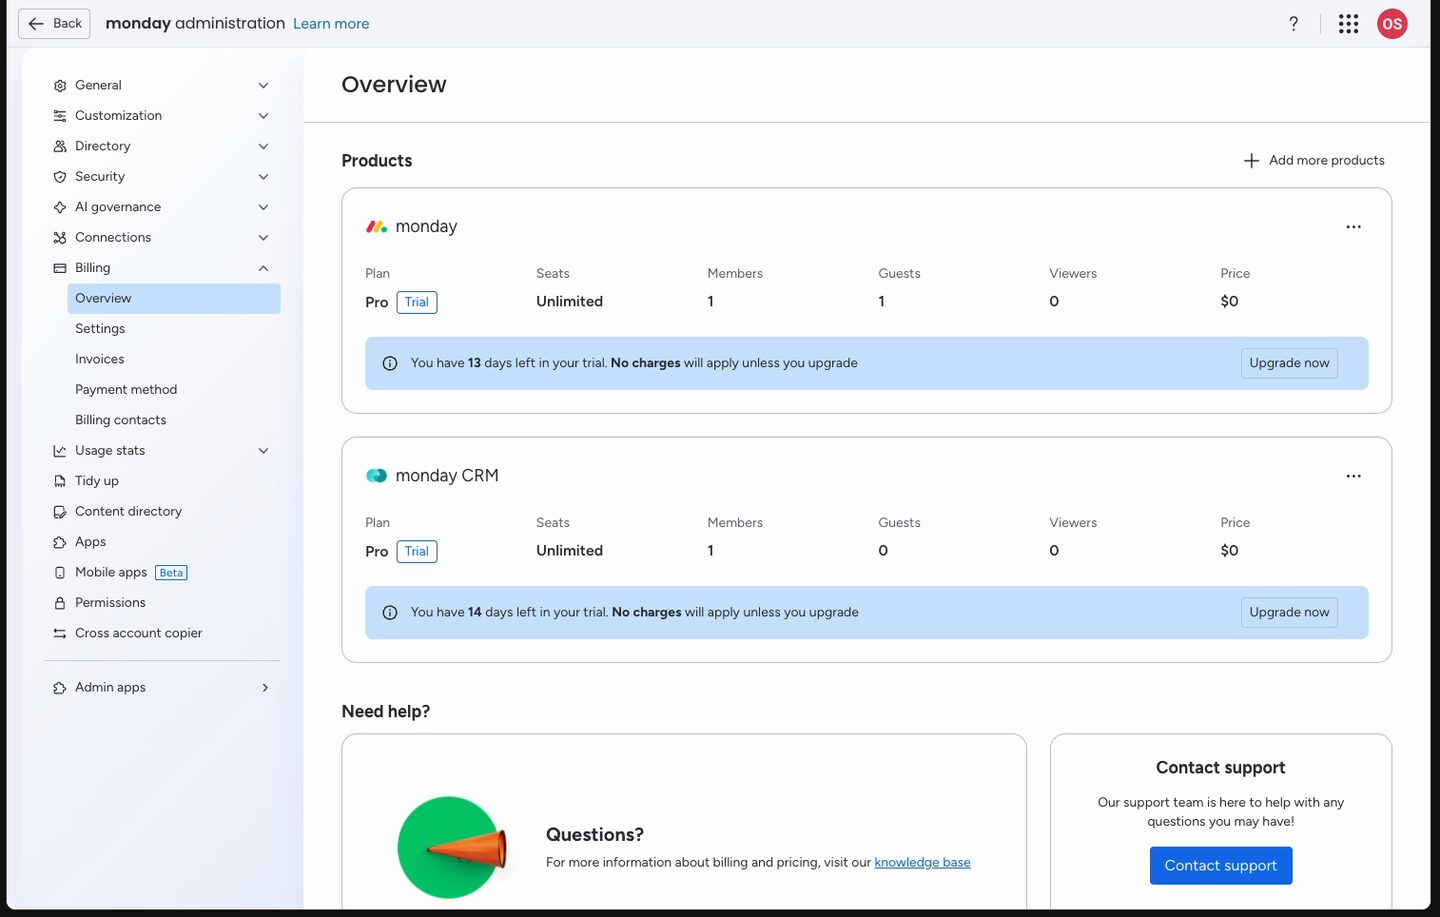Expand the General section chevron
Screen dimensions: 1440x917
[x=264, y=86]
